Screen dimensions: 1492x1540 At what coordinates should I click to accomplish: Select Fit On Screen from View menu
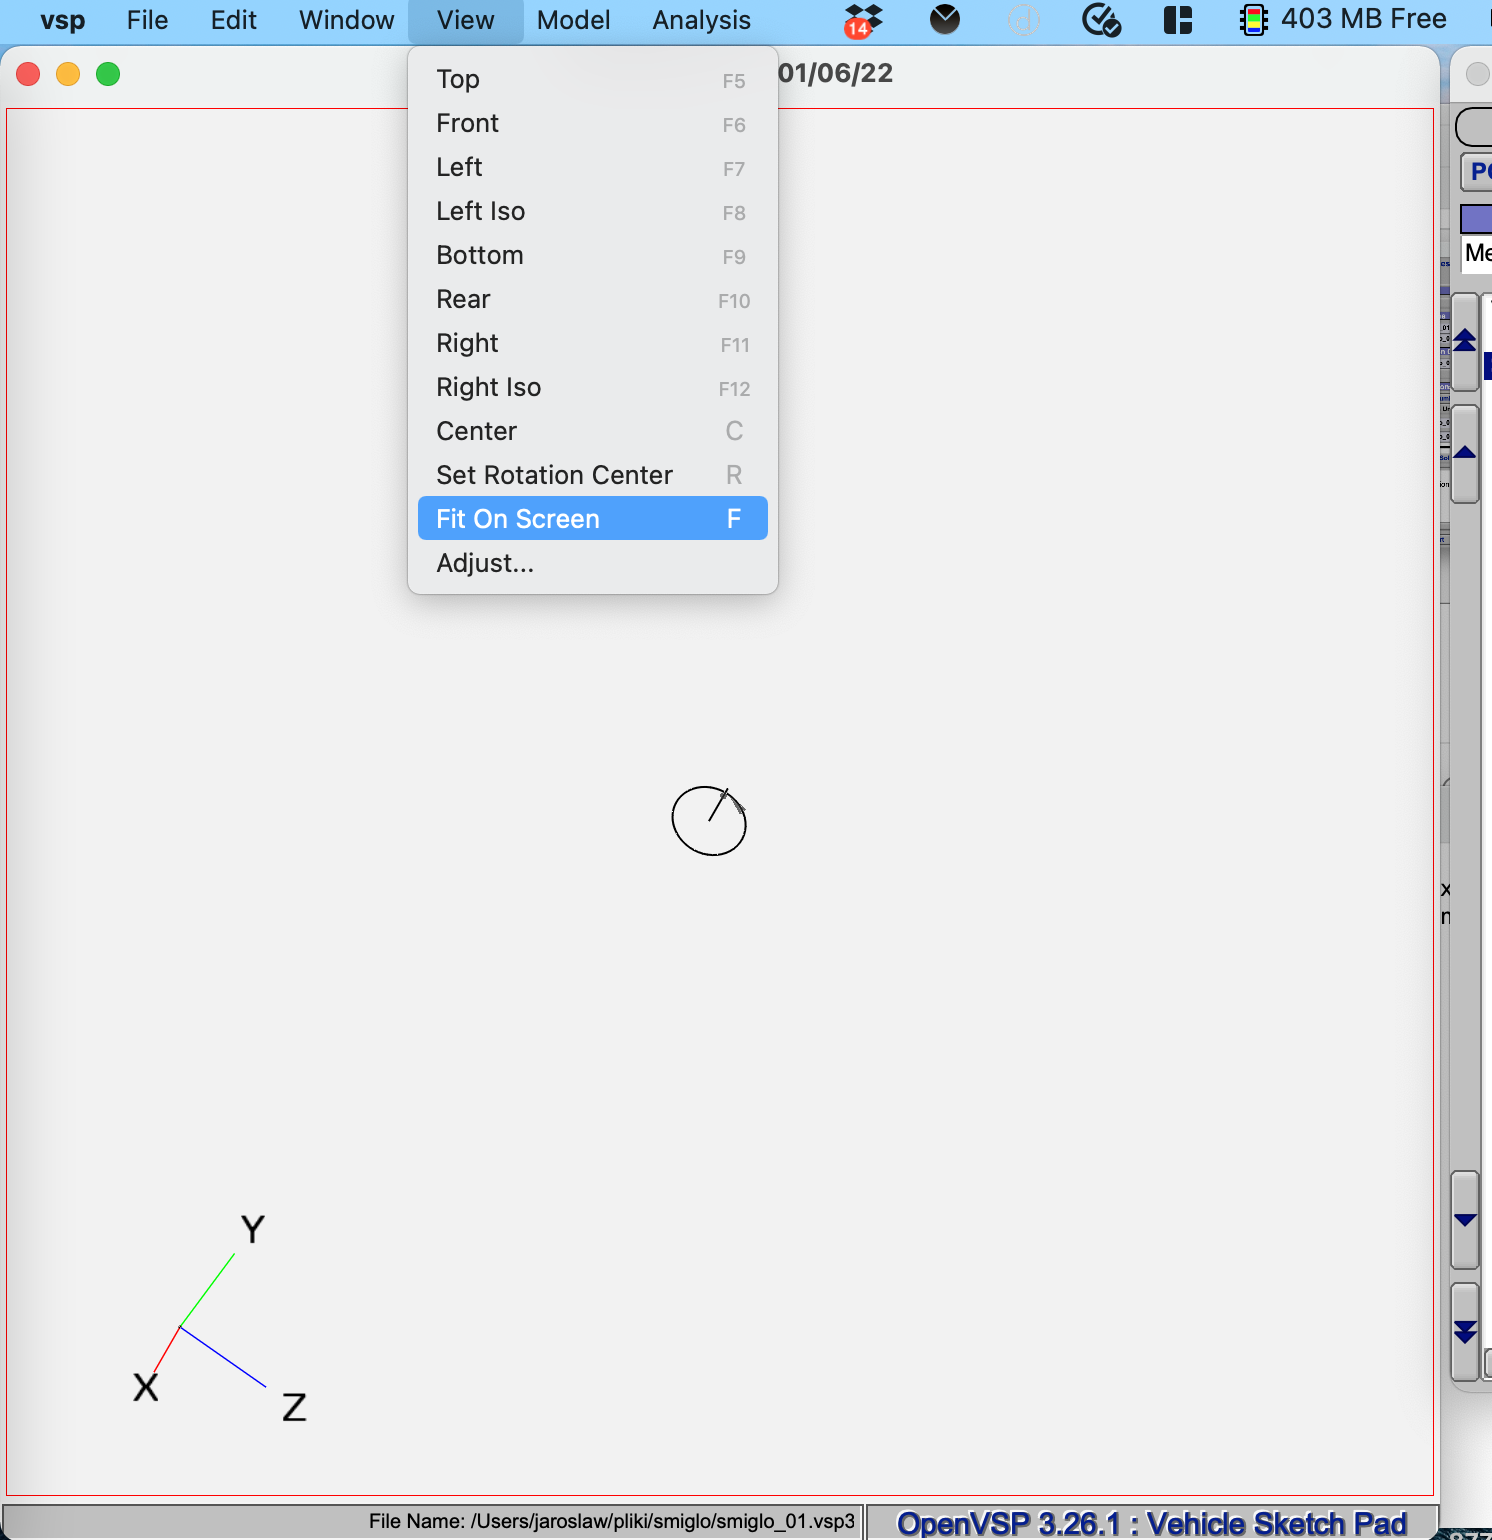coord(592,519)
